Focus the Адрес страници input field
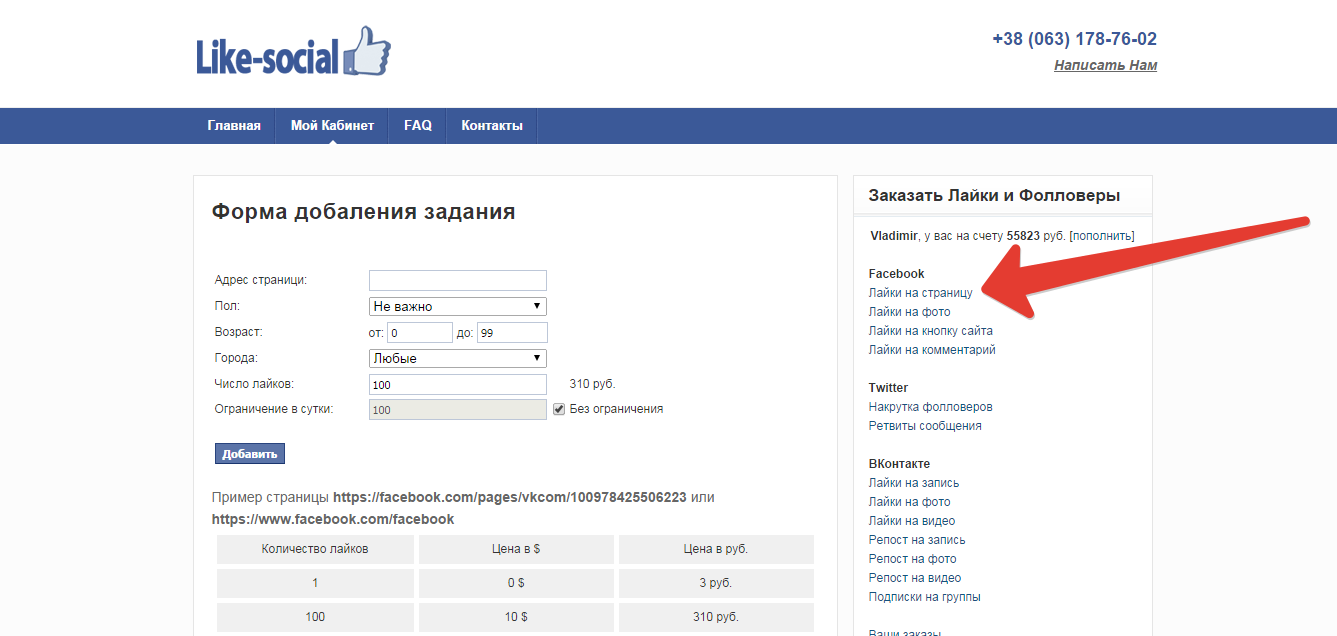Screen dimensions: 1337x636 [x=458, y=280]
